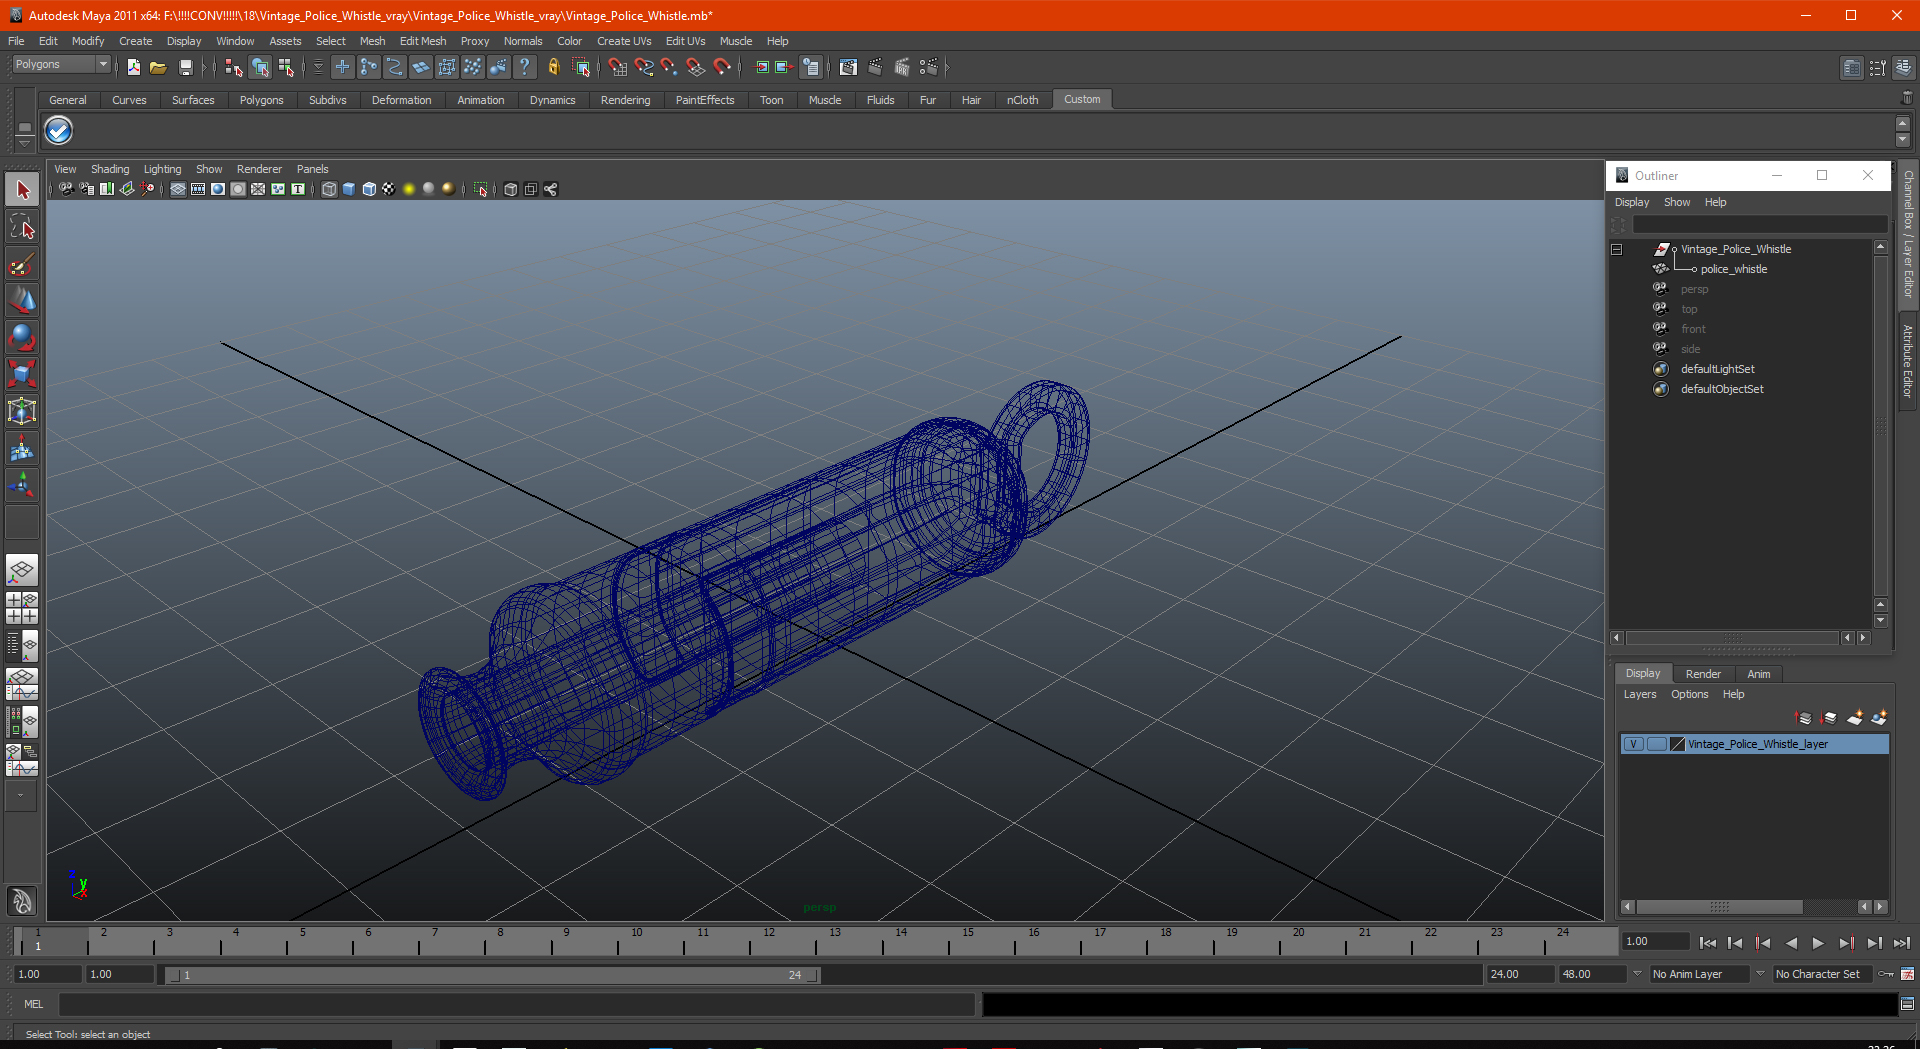Go to end of playback range

pos(1901,942)
